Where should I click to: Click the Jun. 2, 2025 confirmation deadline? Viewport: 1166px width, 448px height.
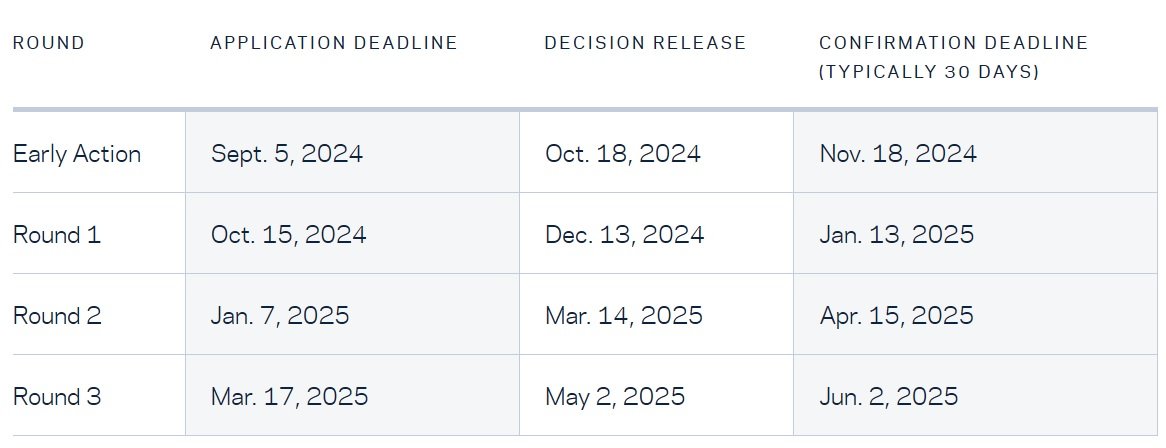[x=889, y=397]
